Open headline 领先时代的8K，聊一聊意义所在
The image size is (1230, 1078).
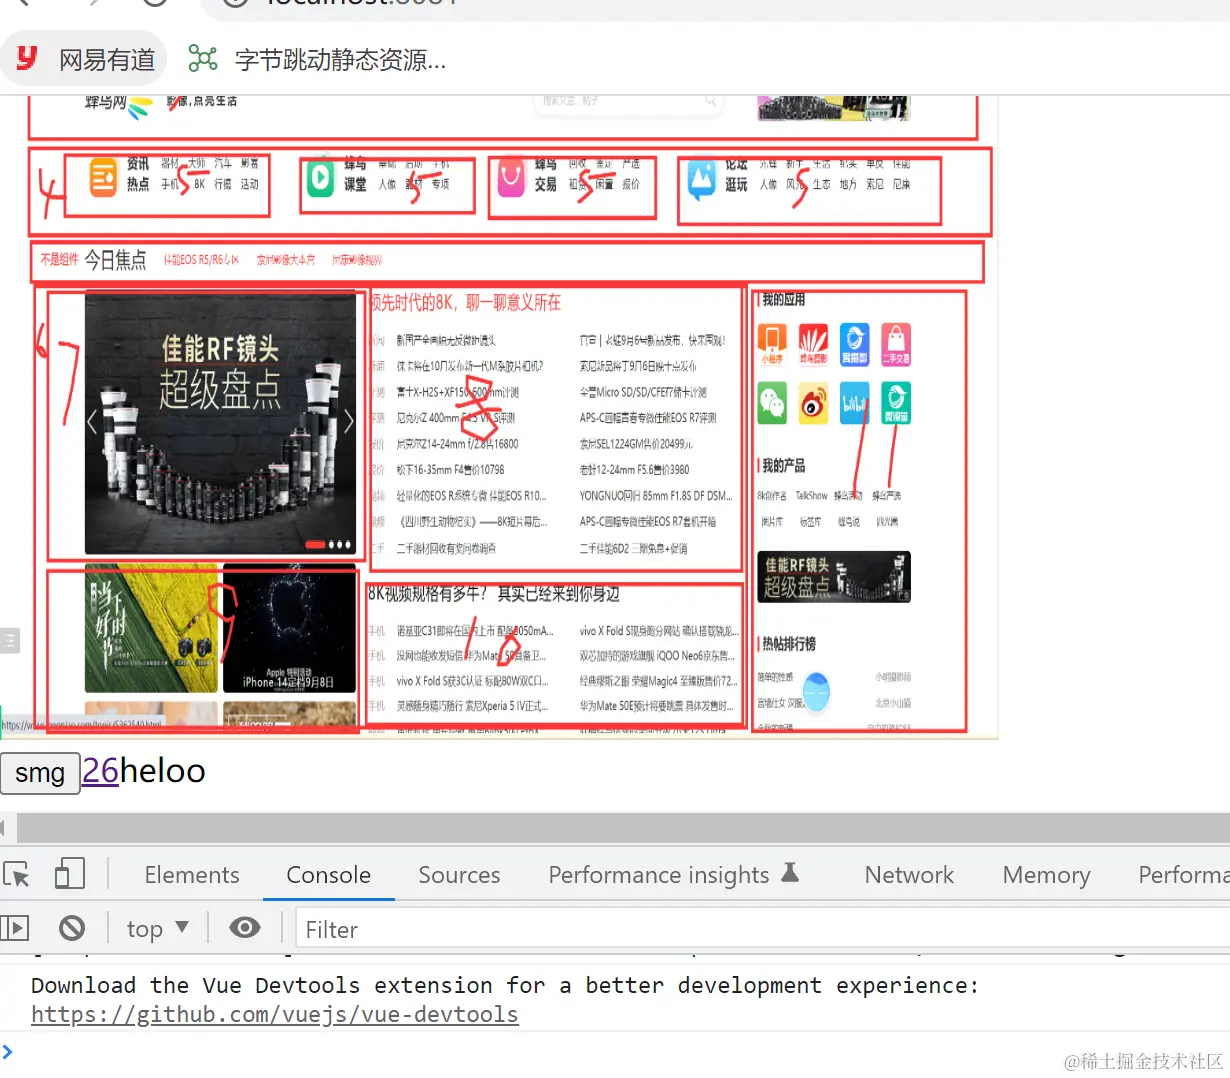(465, 302)
